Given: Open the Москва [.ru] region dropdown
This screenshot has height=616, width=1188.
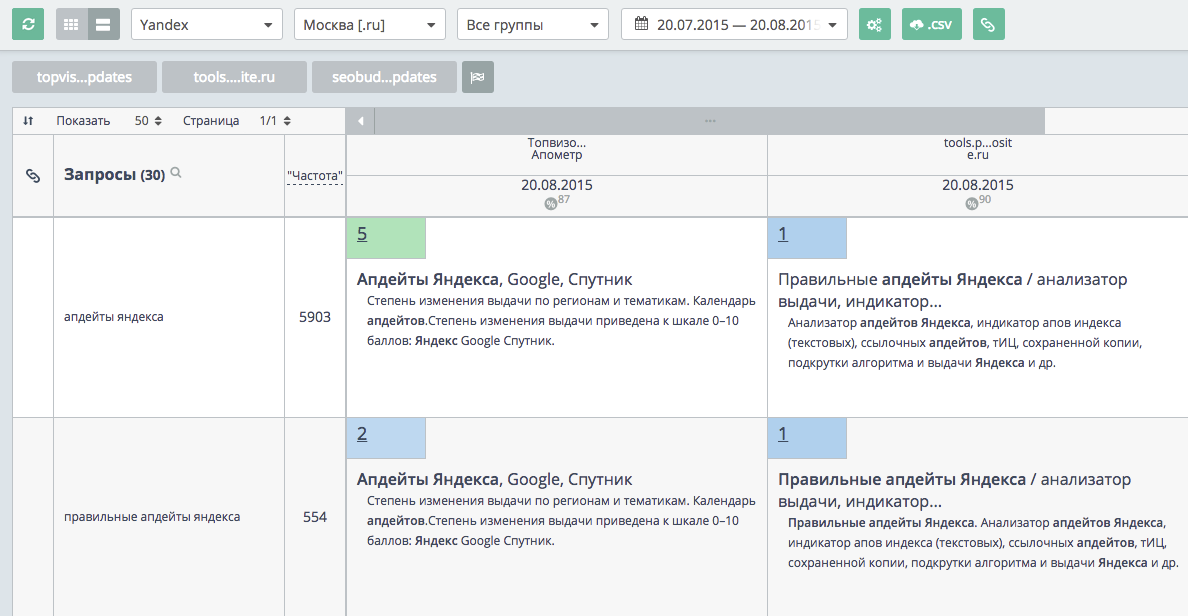Looking at the screenshot, I should 369,24.
